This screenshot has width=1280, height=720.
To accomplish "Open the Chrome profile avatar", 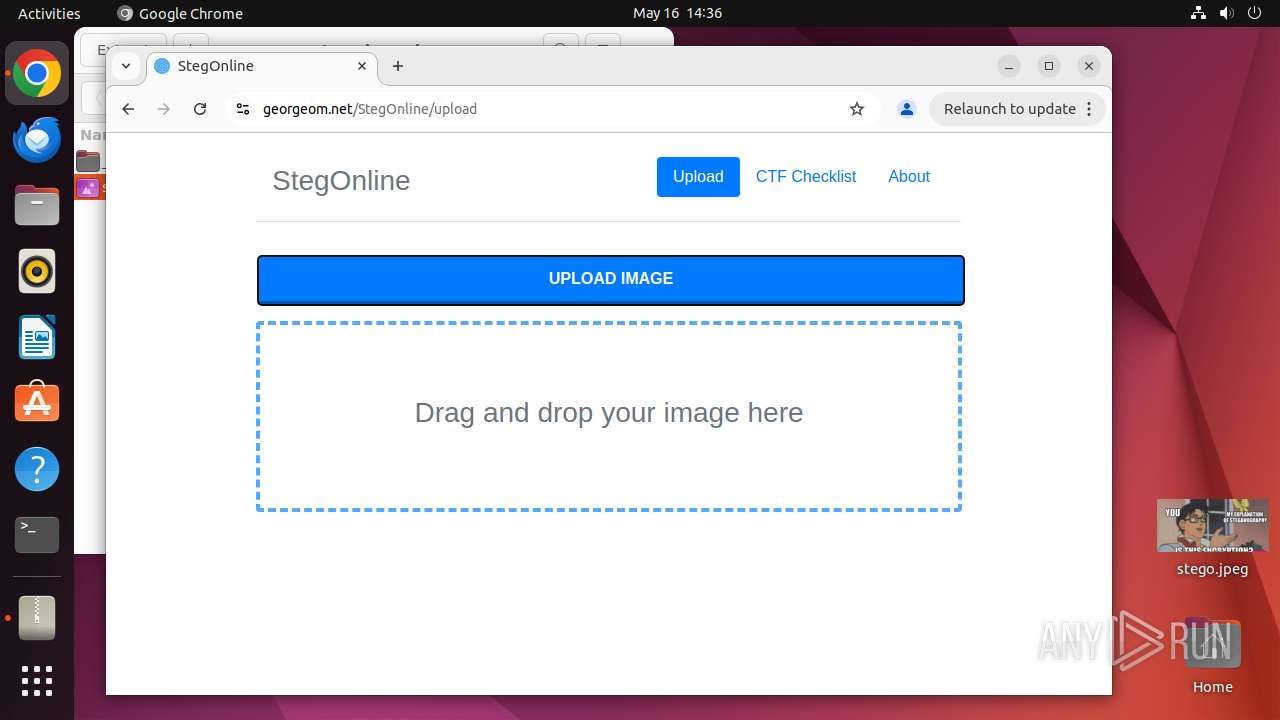I will 907,109.
